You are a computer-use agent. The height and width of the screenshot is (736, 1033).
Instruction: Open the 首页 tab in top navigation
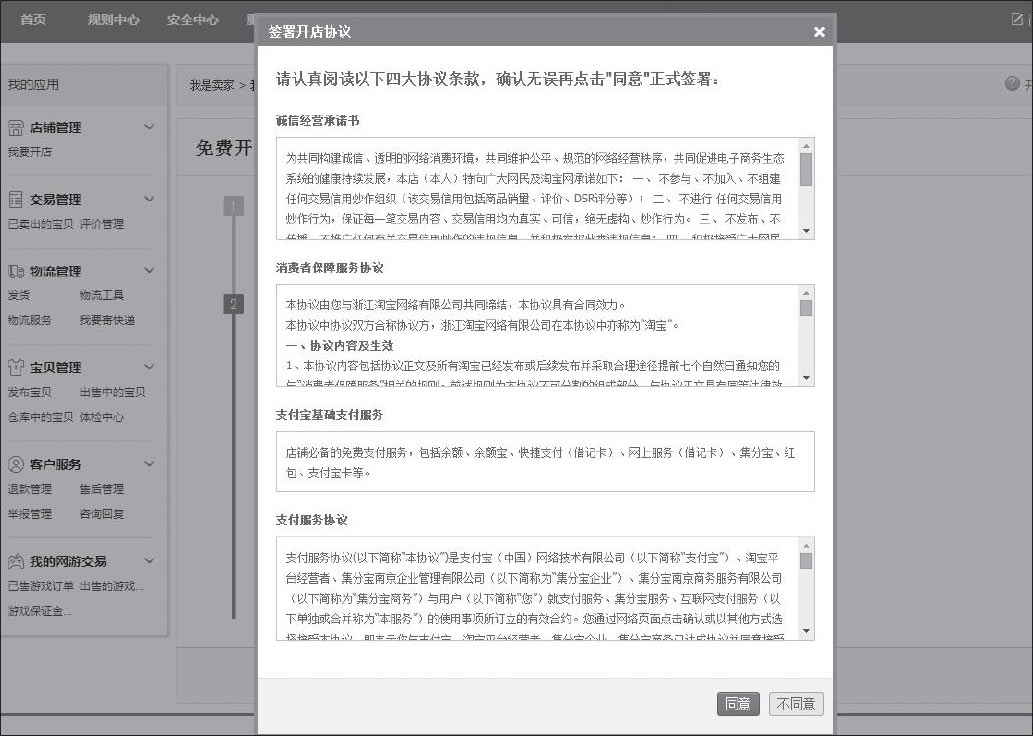33,20
